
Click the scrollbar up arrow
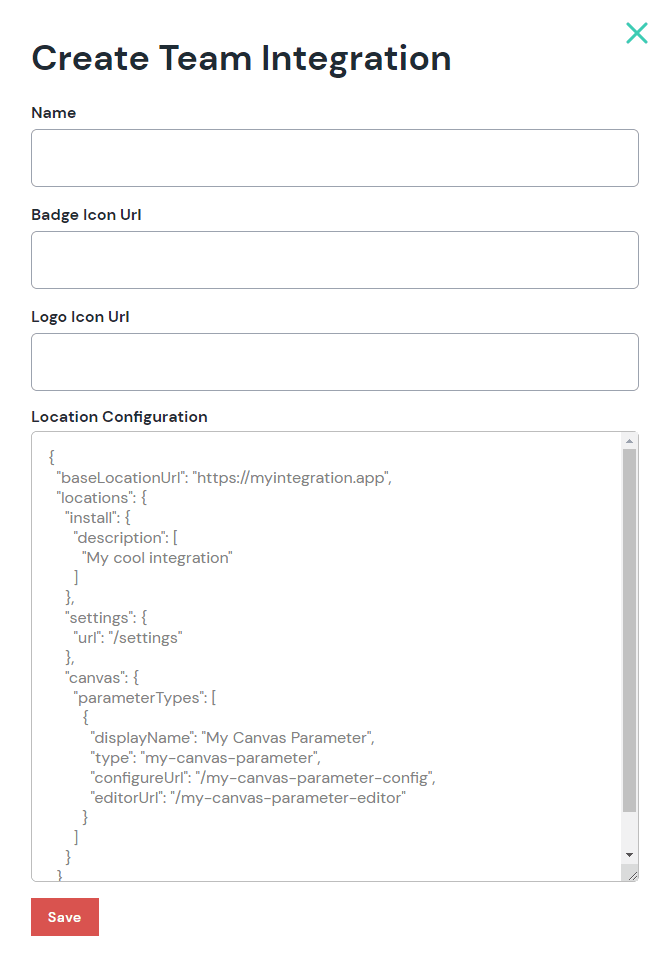pos(630,440)
